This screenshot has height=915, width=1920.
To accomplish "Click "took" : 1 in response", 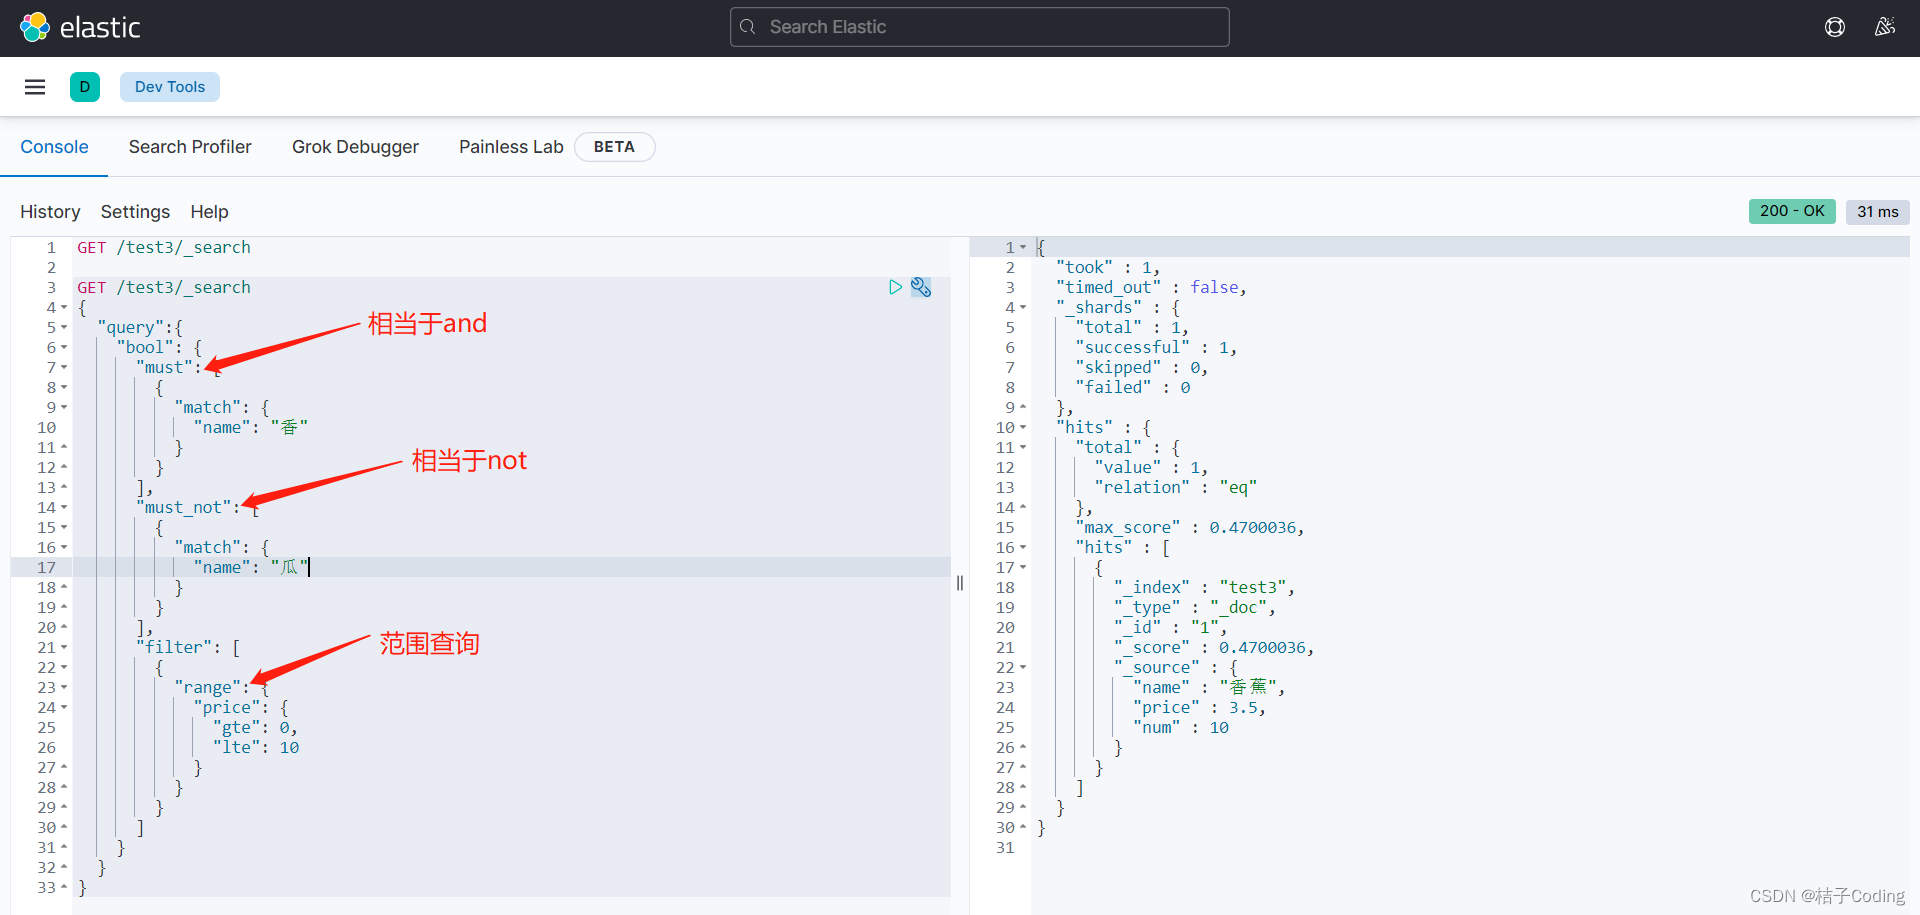I will pos(1108,267).
